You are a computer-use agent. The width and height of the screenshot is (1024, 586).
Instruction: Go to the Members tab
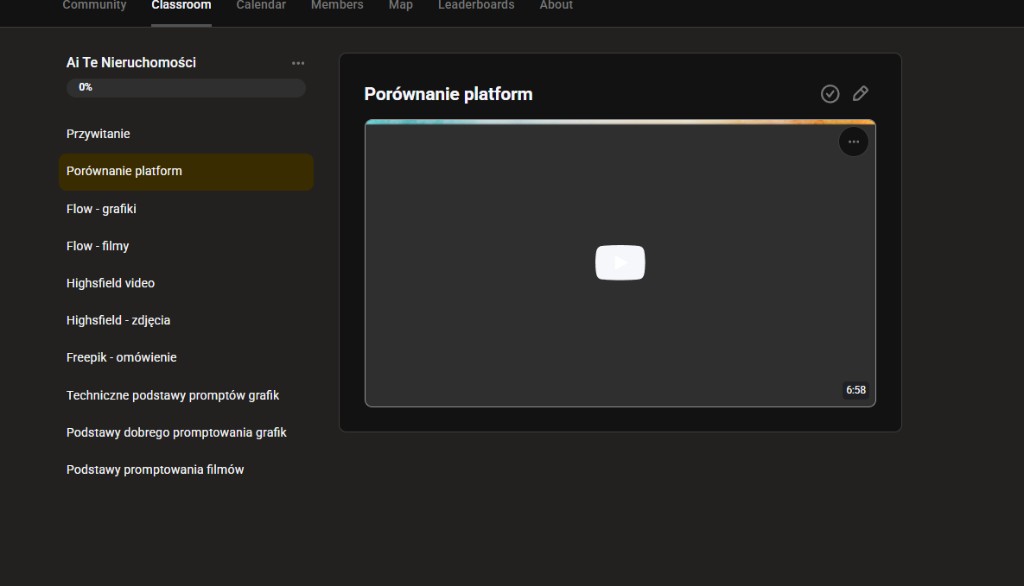[x=337, y=6]
